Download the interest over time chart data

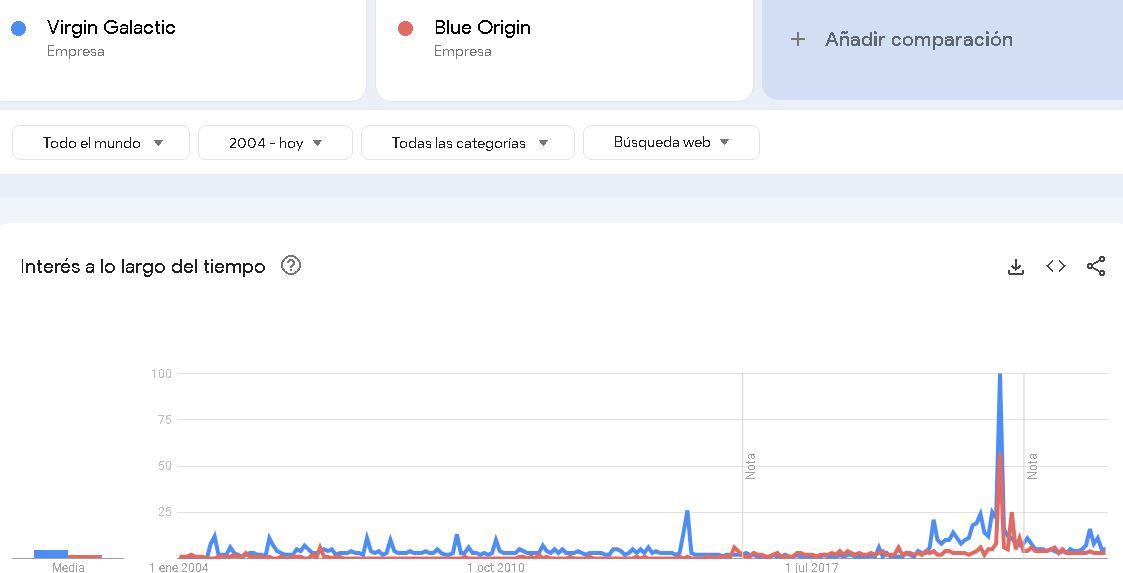(x=1016, y=267)
